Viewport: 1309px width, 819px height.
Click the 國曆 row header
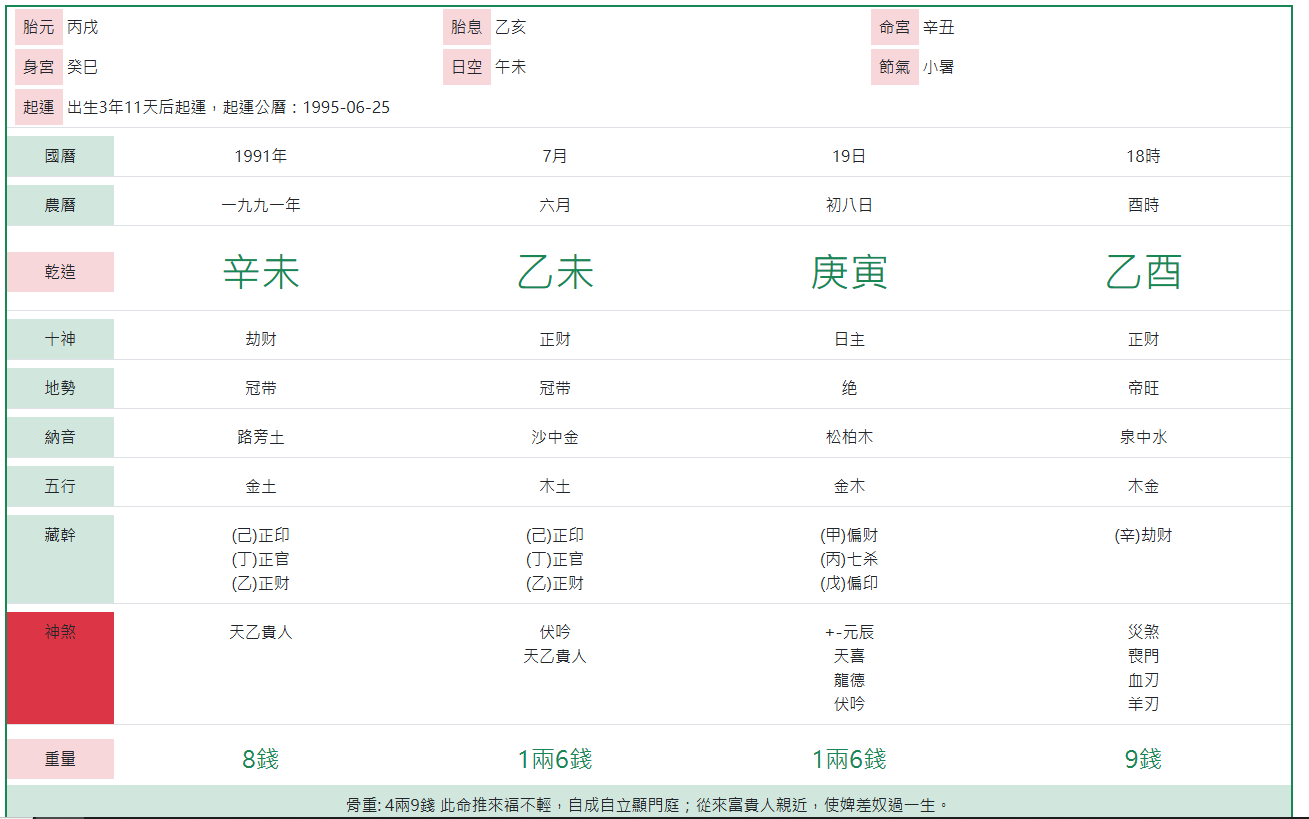click(60, 156)
